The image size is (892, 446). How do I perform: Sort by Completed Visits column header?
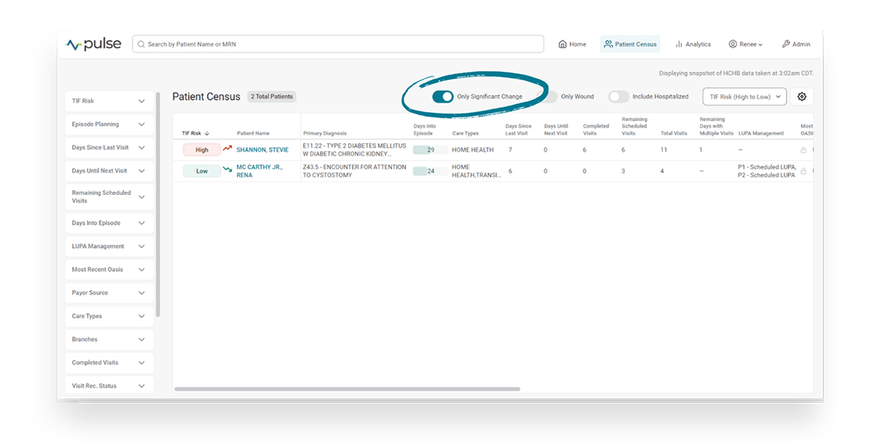point(596,130)
